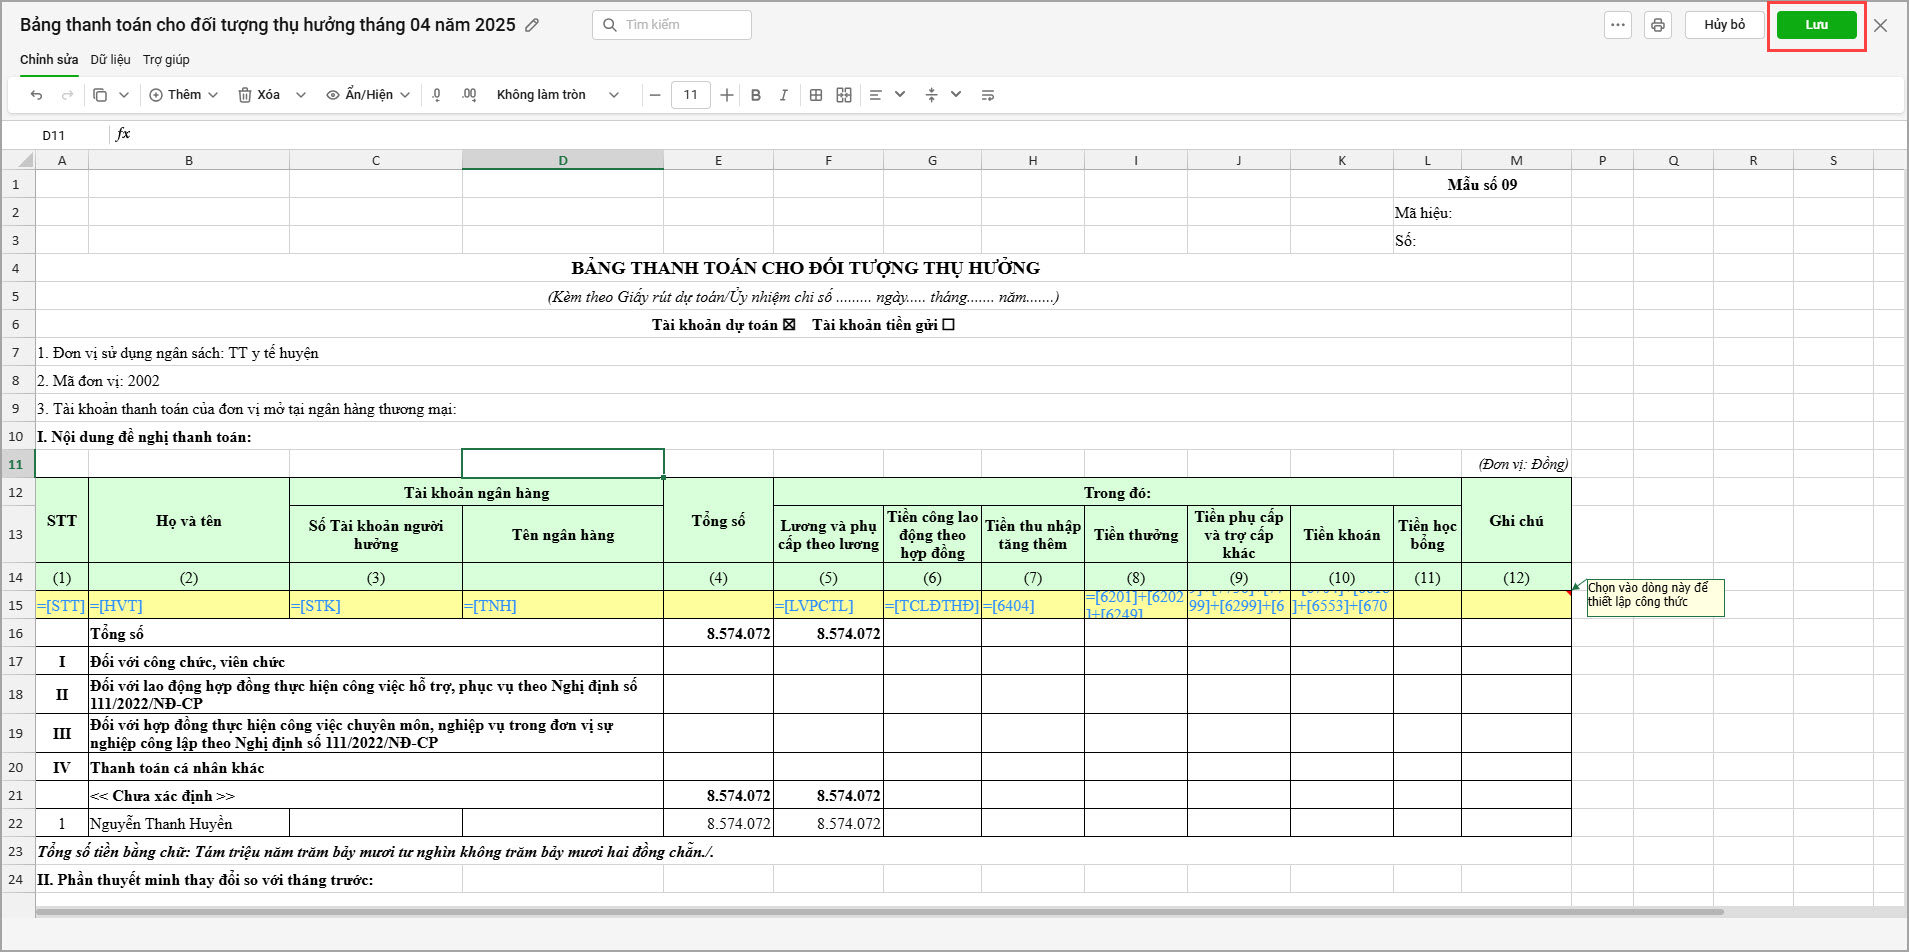Viewport: 1909px width, 952px height.
Task: Open the Trợ giúp tab
Action: pos(166,60)
